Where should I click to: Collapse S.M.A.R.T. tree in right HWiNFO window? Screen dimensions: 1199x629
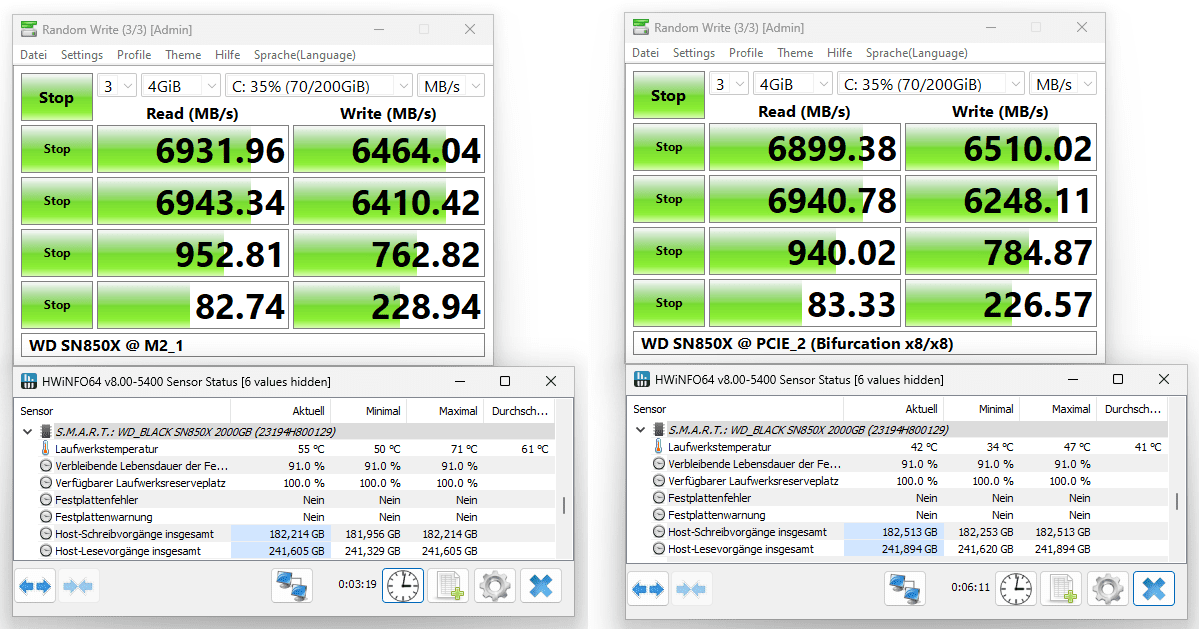tap(641, 430)
